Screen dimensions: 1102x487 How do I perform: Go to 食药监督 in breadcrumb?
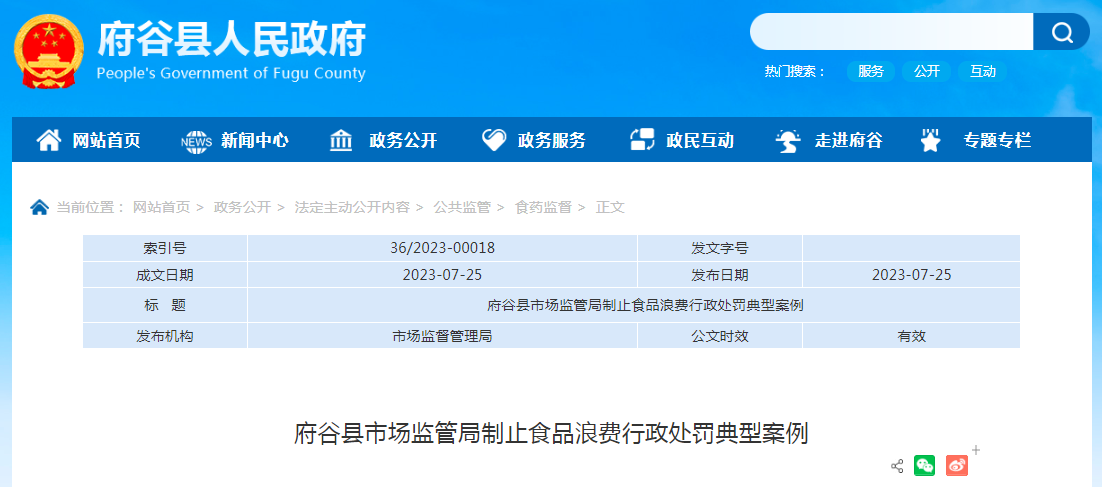click(543, 207)
